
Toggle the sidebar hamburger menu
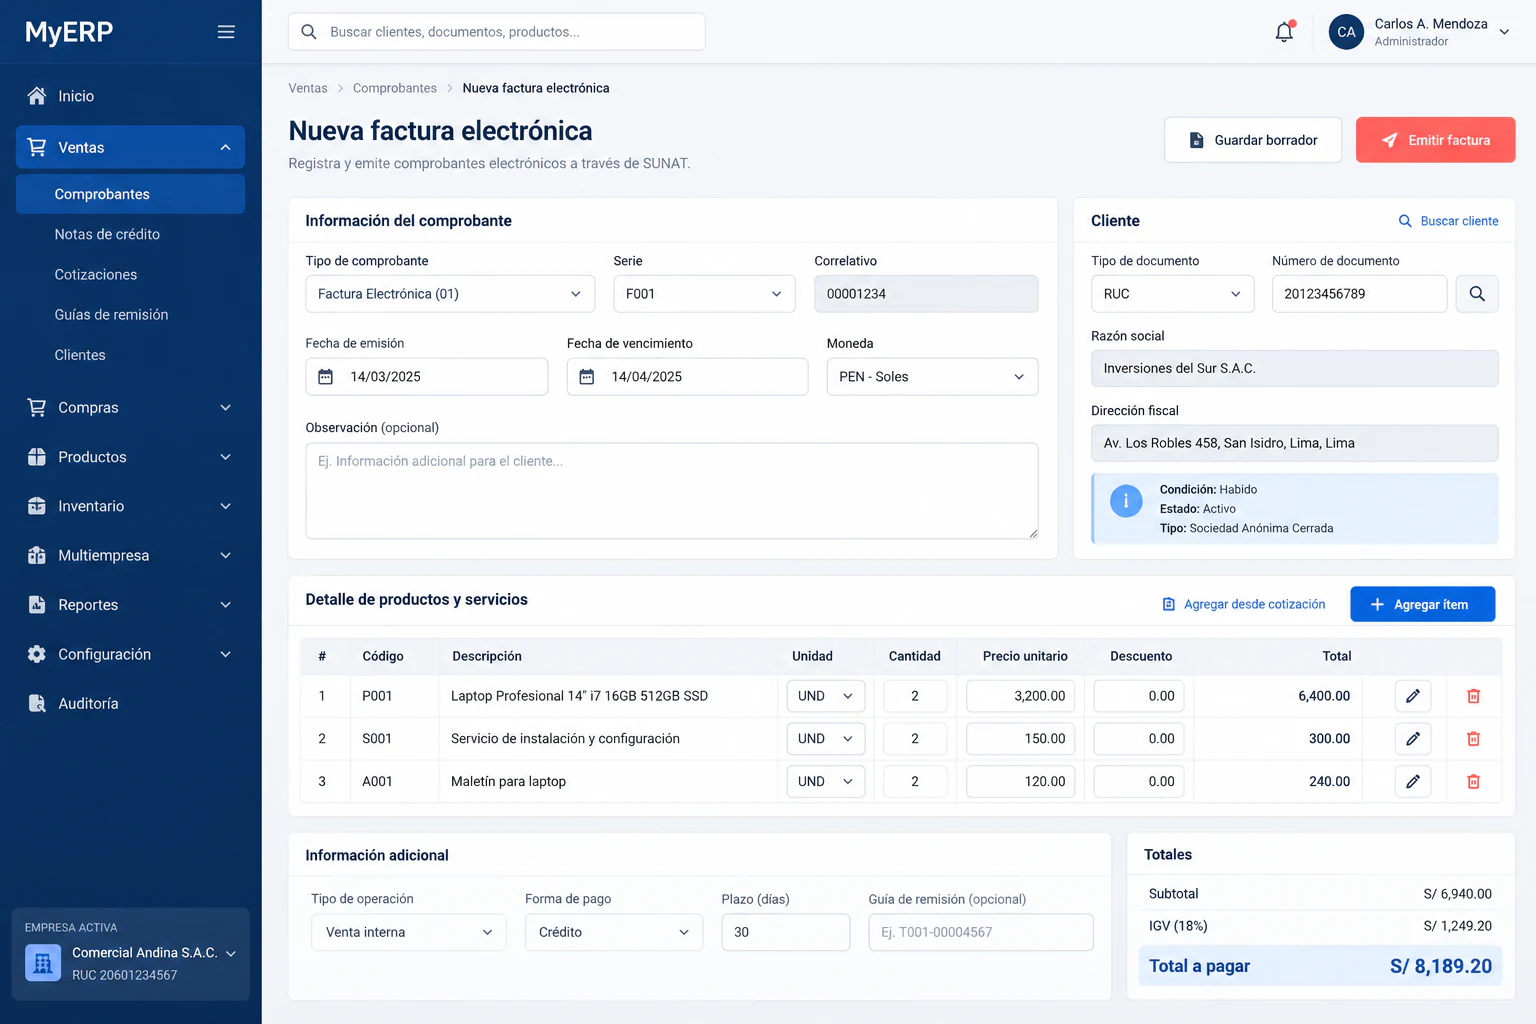coord(226,32)
